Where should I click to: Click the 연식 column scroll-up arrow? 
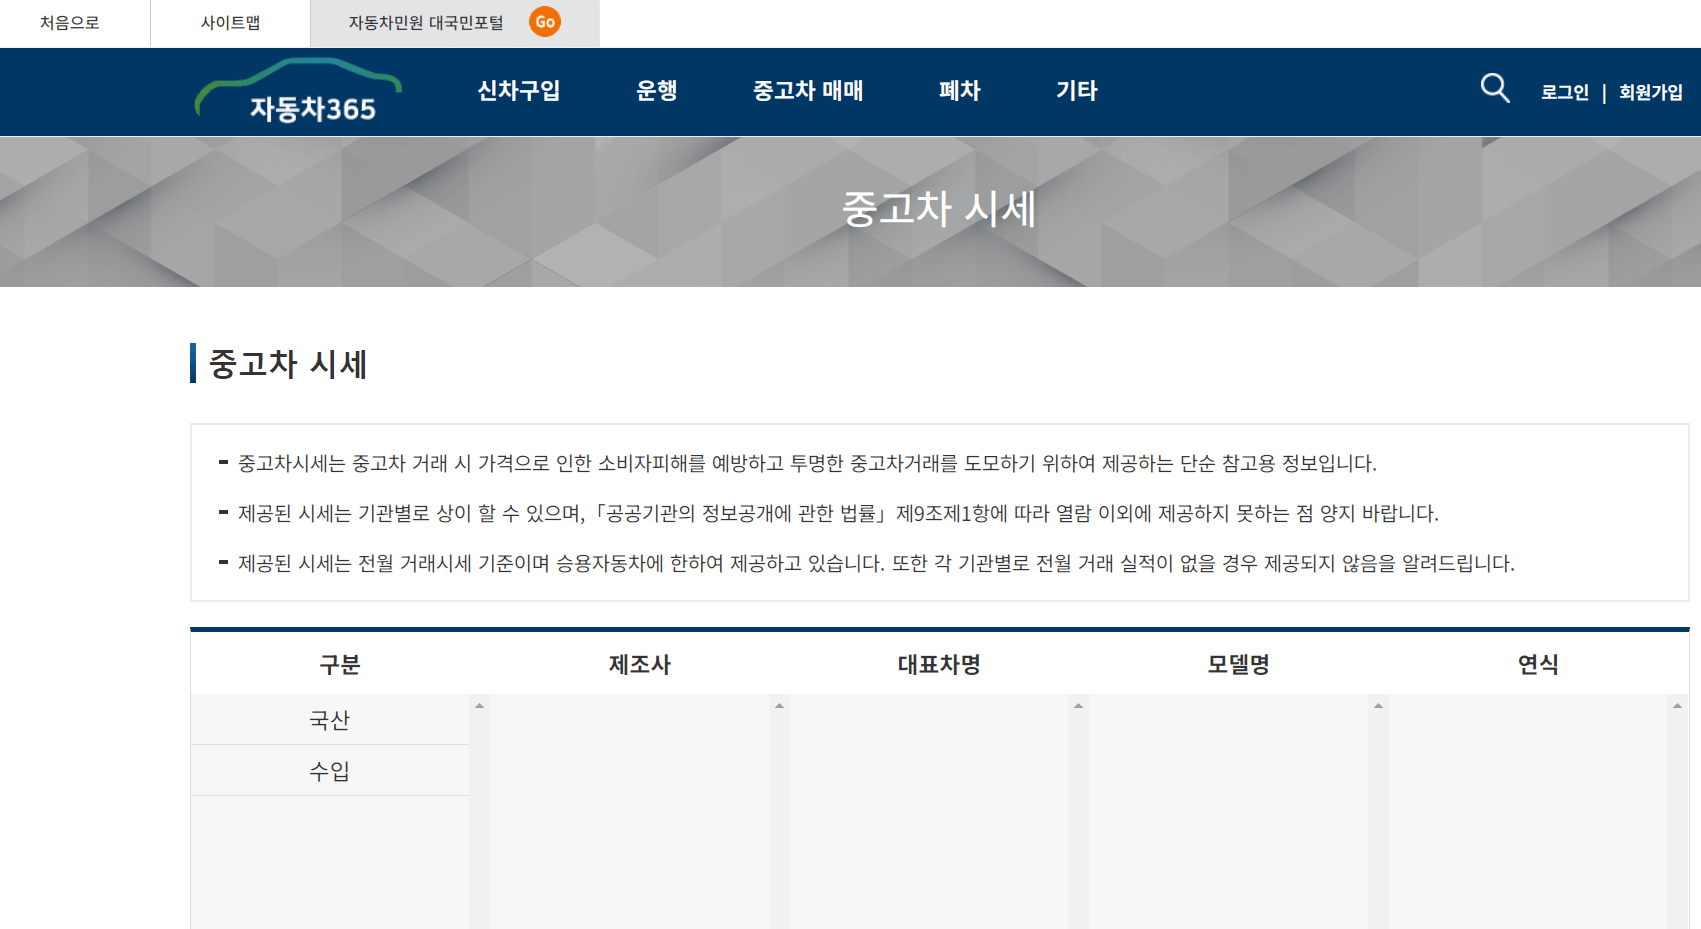[1677, 705]
